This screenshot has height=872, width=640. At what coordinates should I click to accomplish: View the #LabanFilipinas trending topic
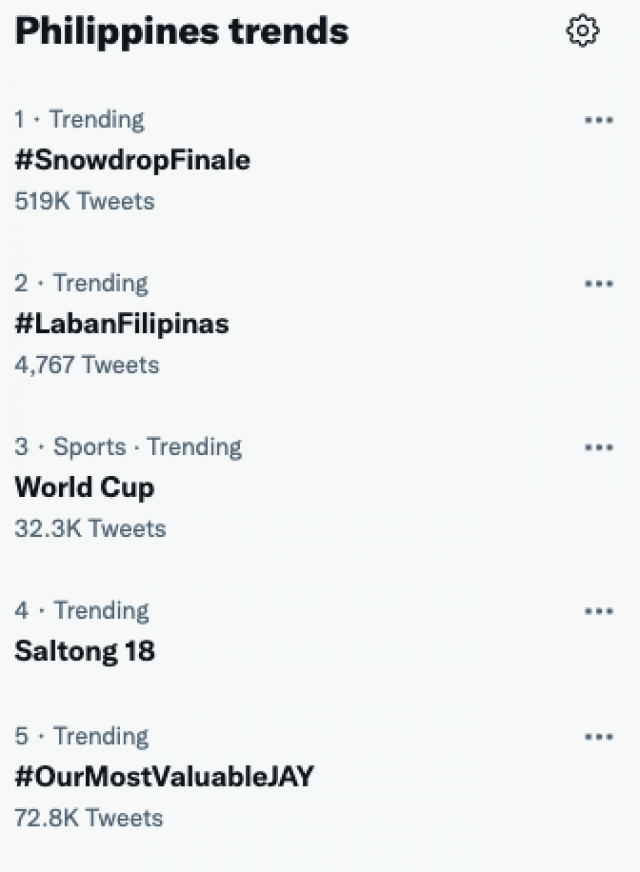point(121,324)
